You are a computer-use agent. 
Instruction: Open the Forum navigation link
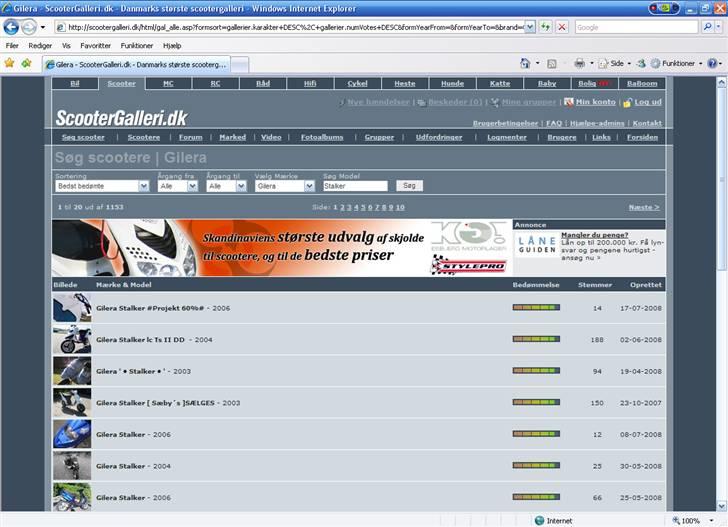190,137
